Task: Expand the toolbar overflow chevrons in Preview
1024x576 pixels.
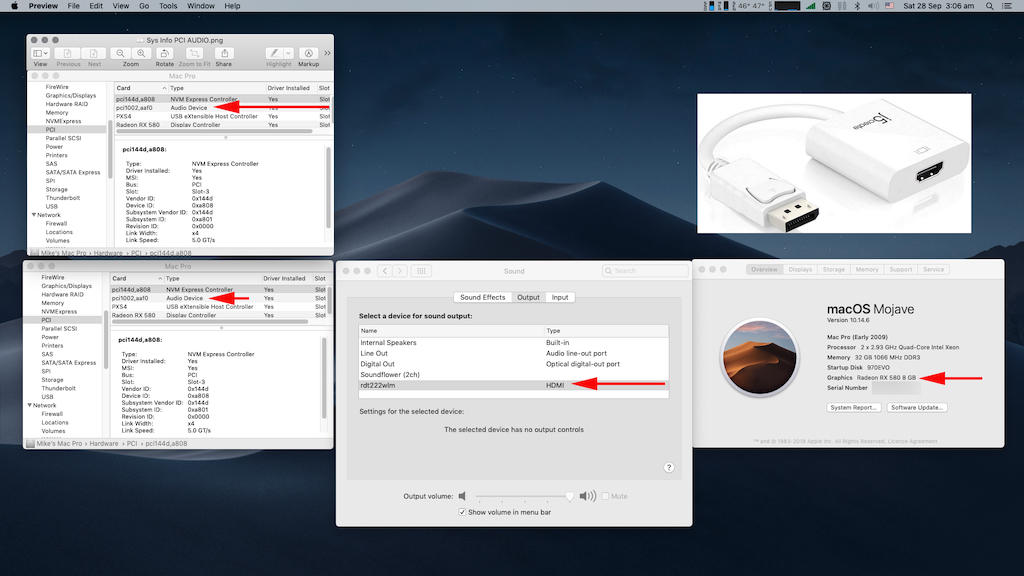Action: point(327,54)
